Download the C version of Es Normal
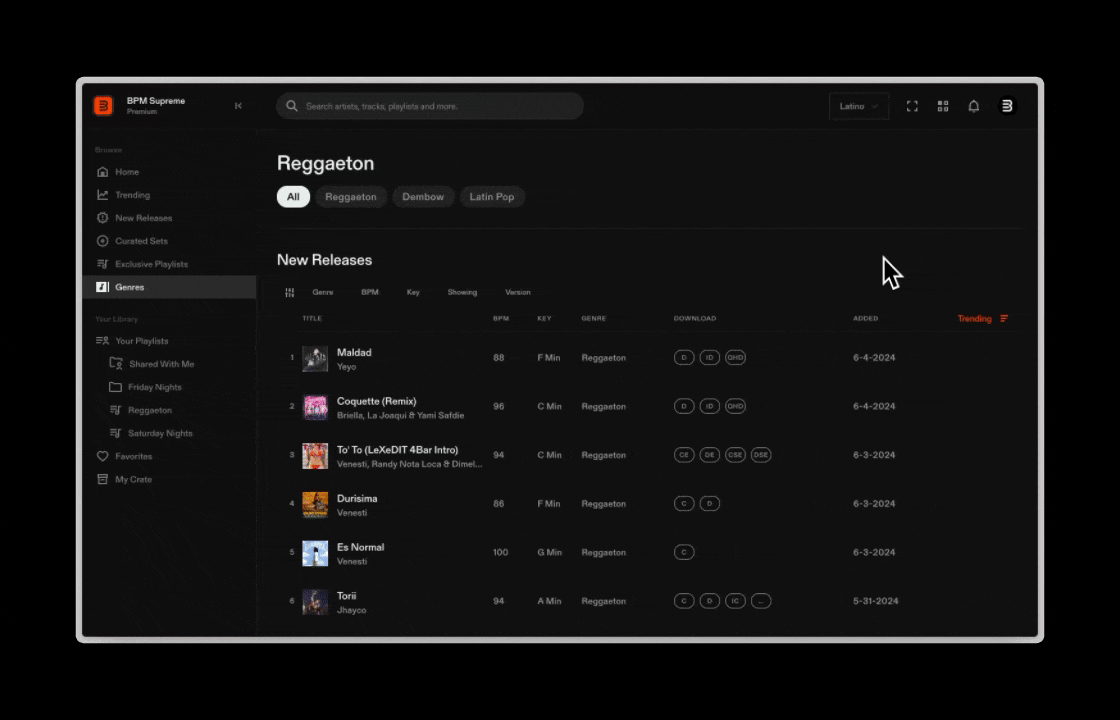Image resolution: width=1120 pixels, height=720 pixels. pos(684,552)
